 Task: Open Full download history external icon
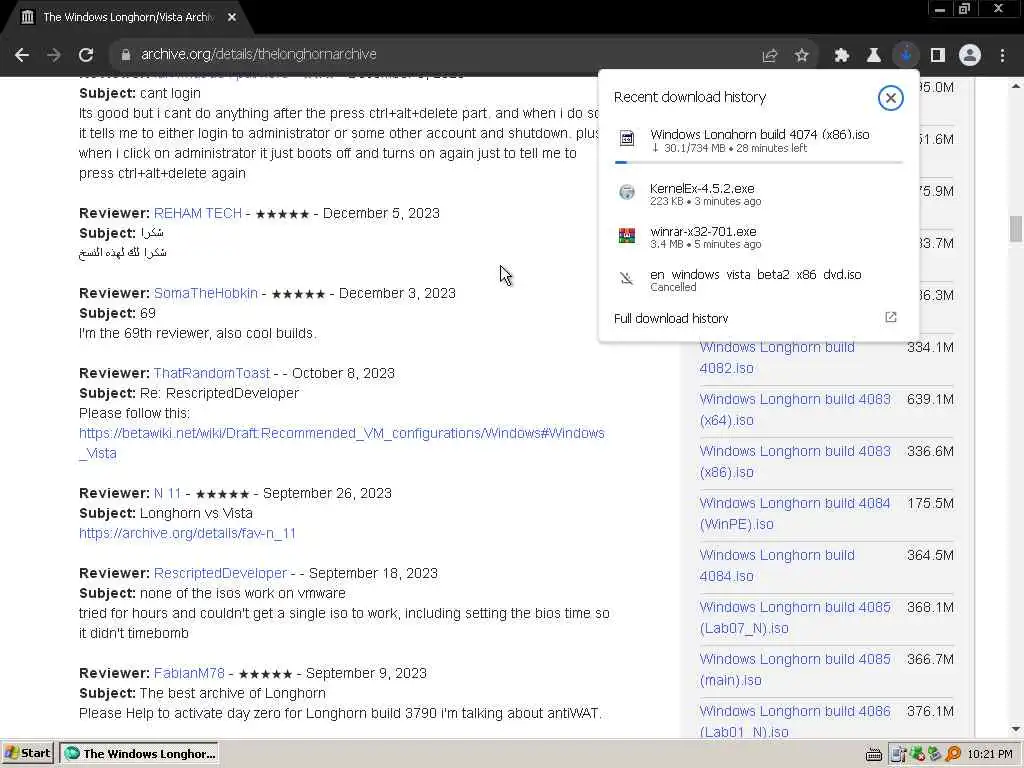891,317
